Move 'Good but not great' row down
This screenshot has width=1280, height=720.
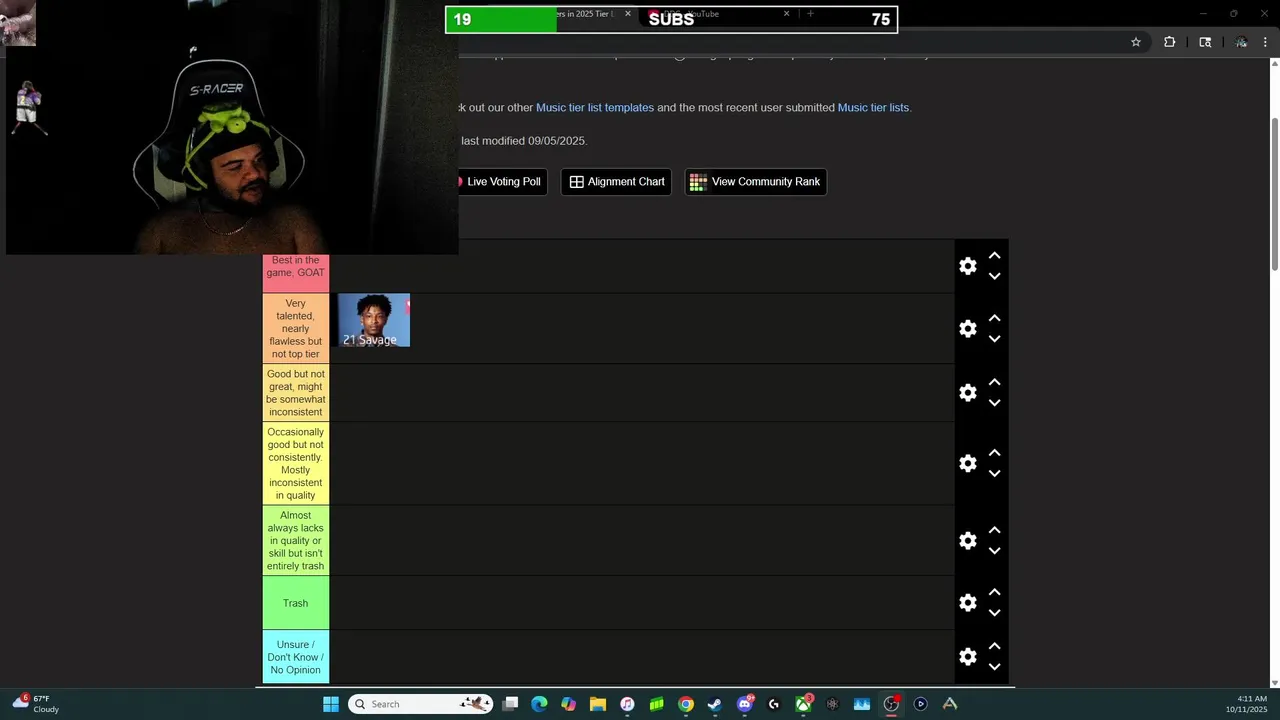point(994,403)
